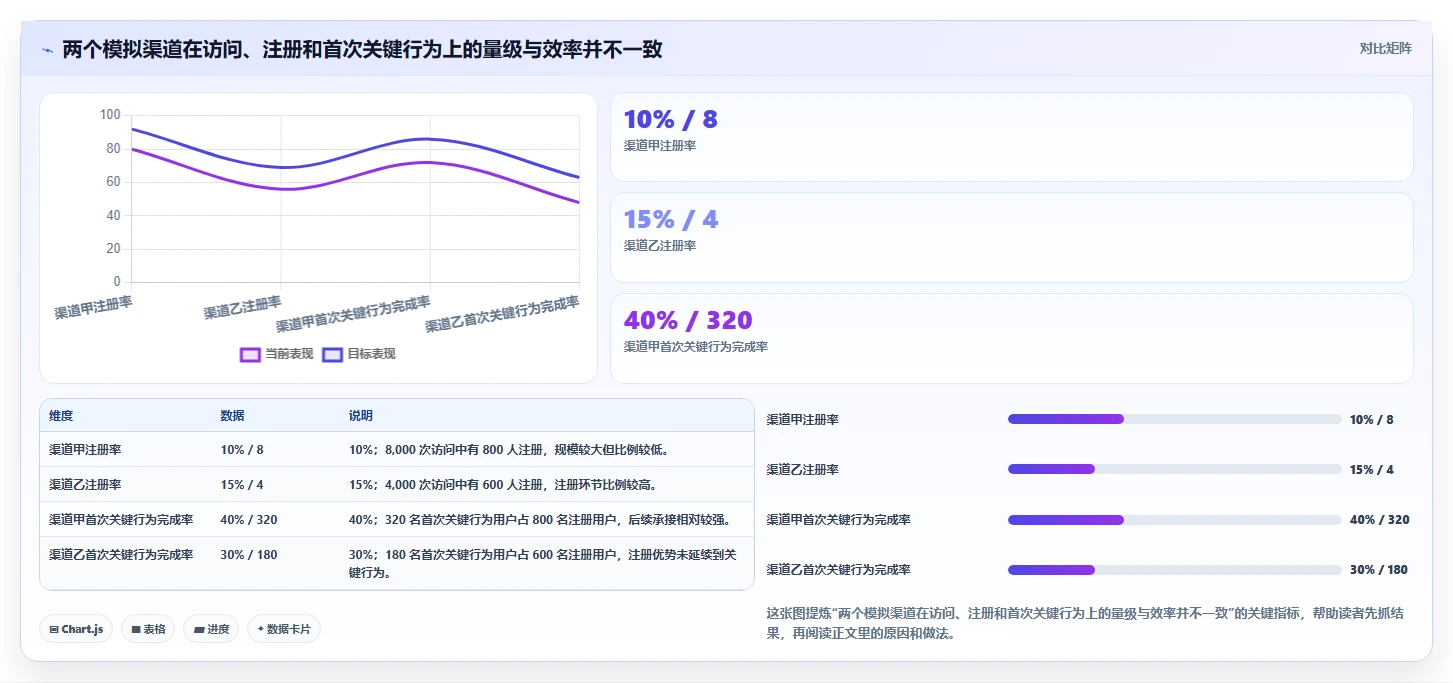The image size is (1453, 683).
Task: Select the 数据卡片 tag chip
Action: click(284, 629)
